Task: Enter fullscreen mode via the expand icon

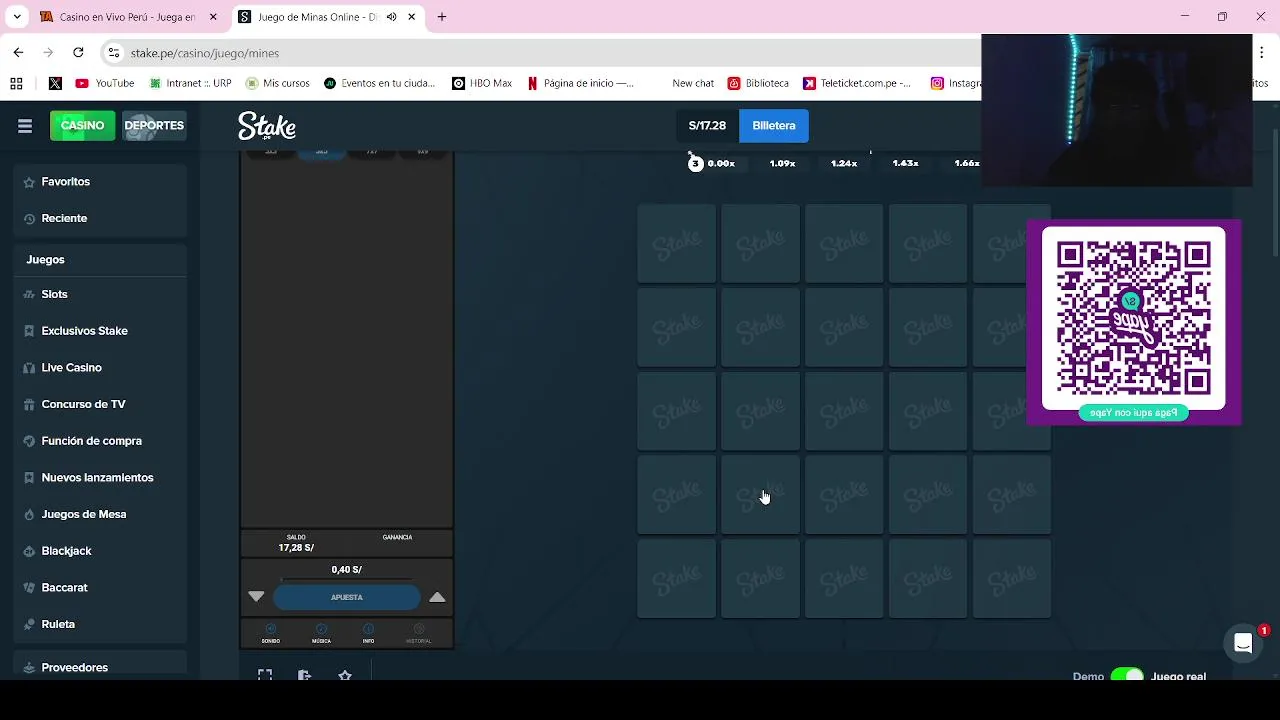Action: click(x=265, y=675)
